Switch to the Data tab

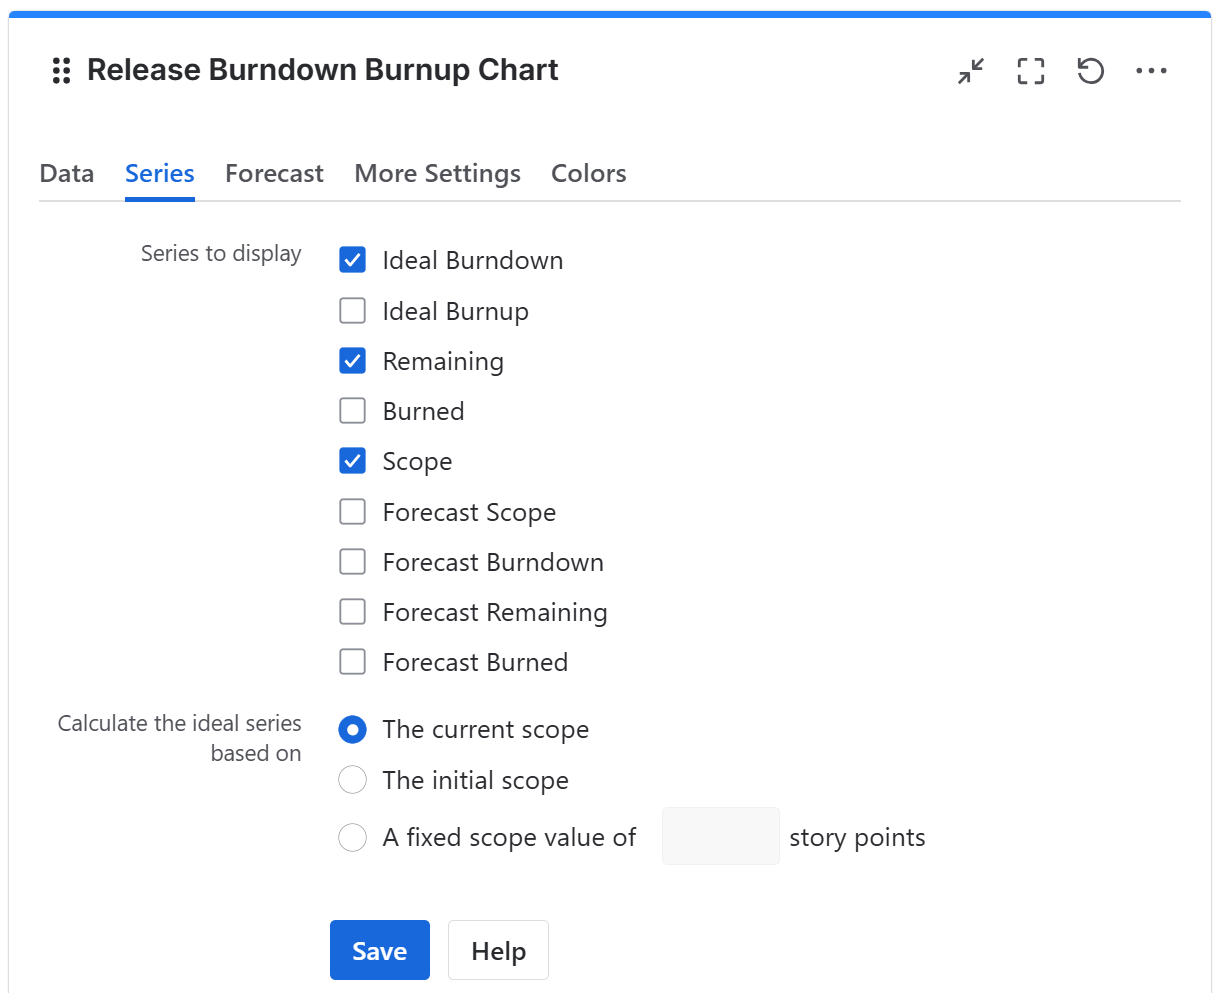tap(66, 173)
